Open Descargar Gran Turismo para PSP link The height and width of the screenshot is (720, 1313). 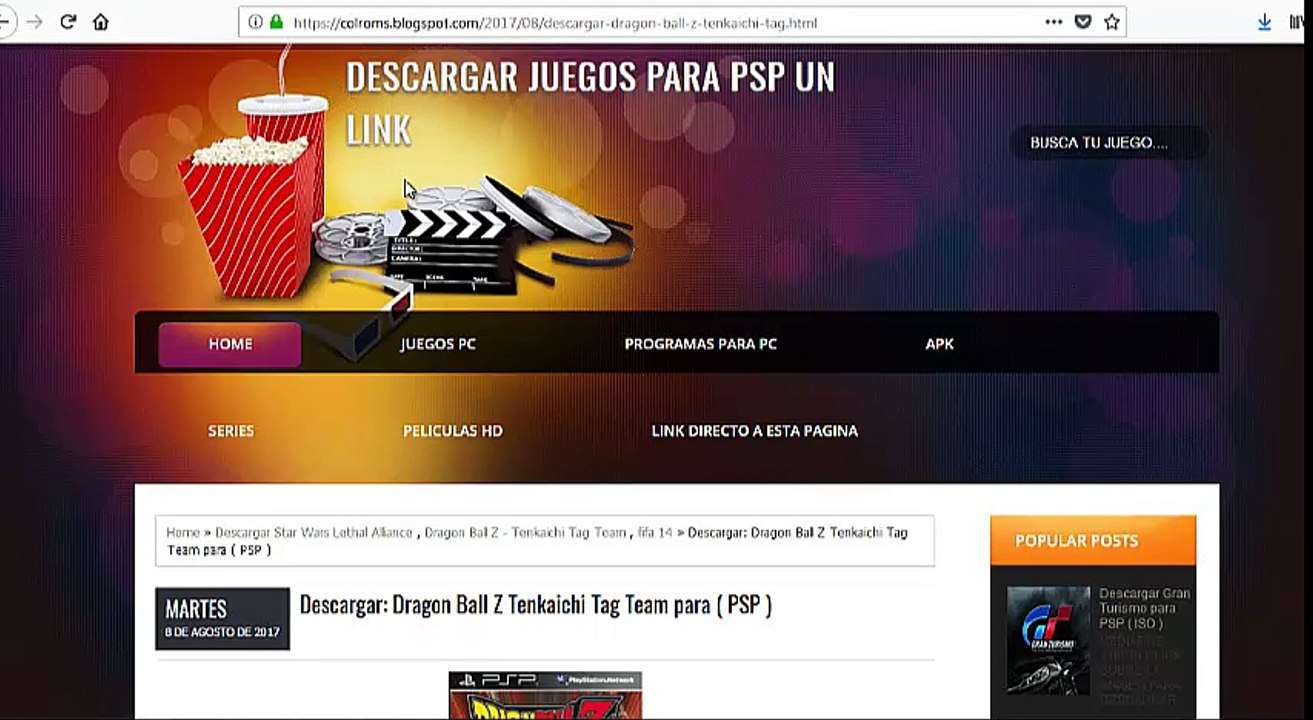point(1146,608)
